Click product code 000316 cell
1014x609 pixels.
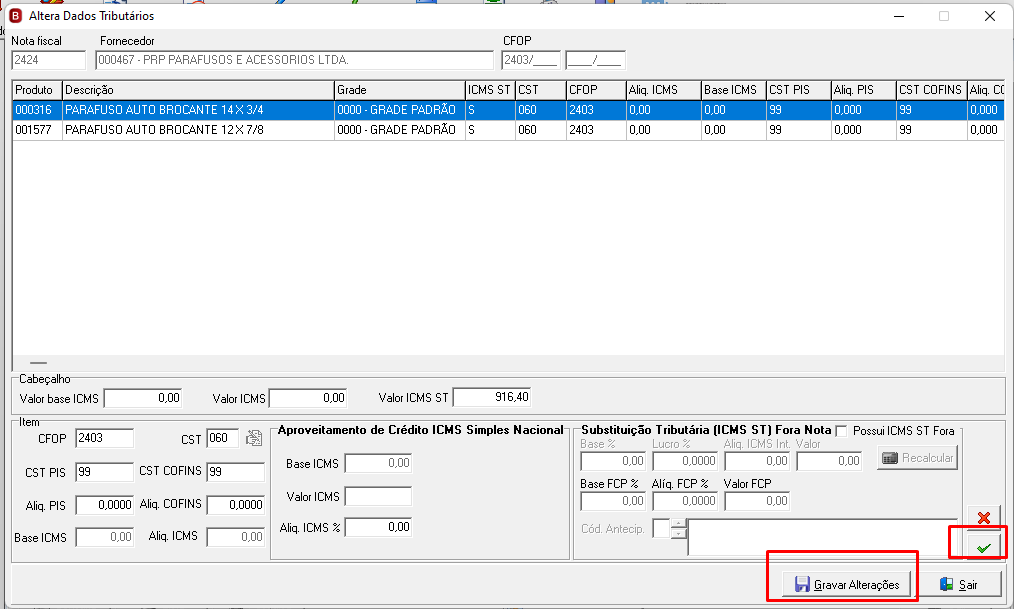tap(38, 110)
